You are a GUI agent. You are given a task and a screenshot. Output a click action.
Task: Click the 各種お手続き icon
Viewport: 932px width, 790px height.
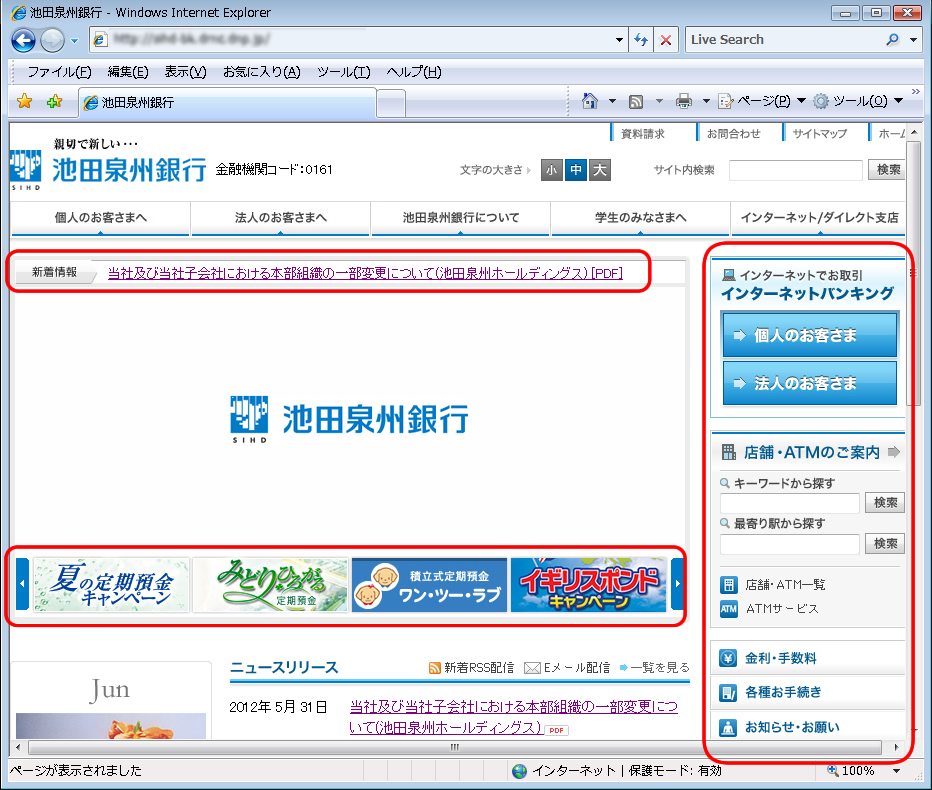(x=728, y=693)
